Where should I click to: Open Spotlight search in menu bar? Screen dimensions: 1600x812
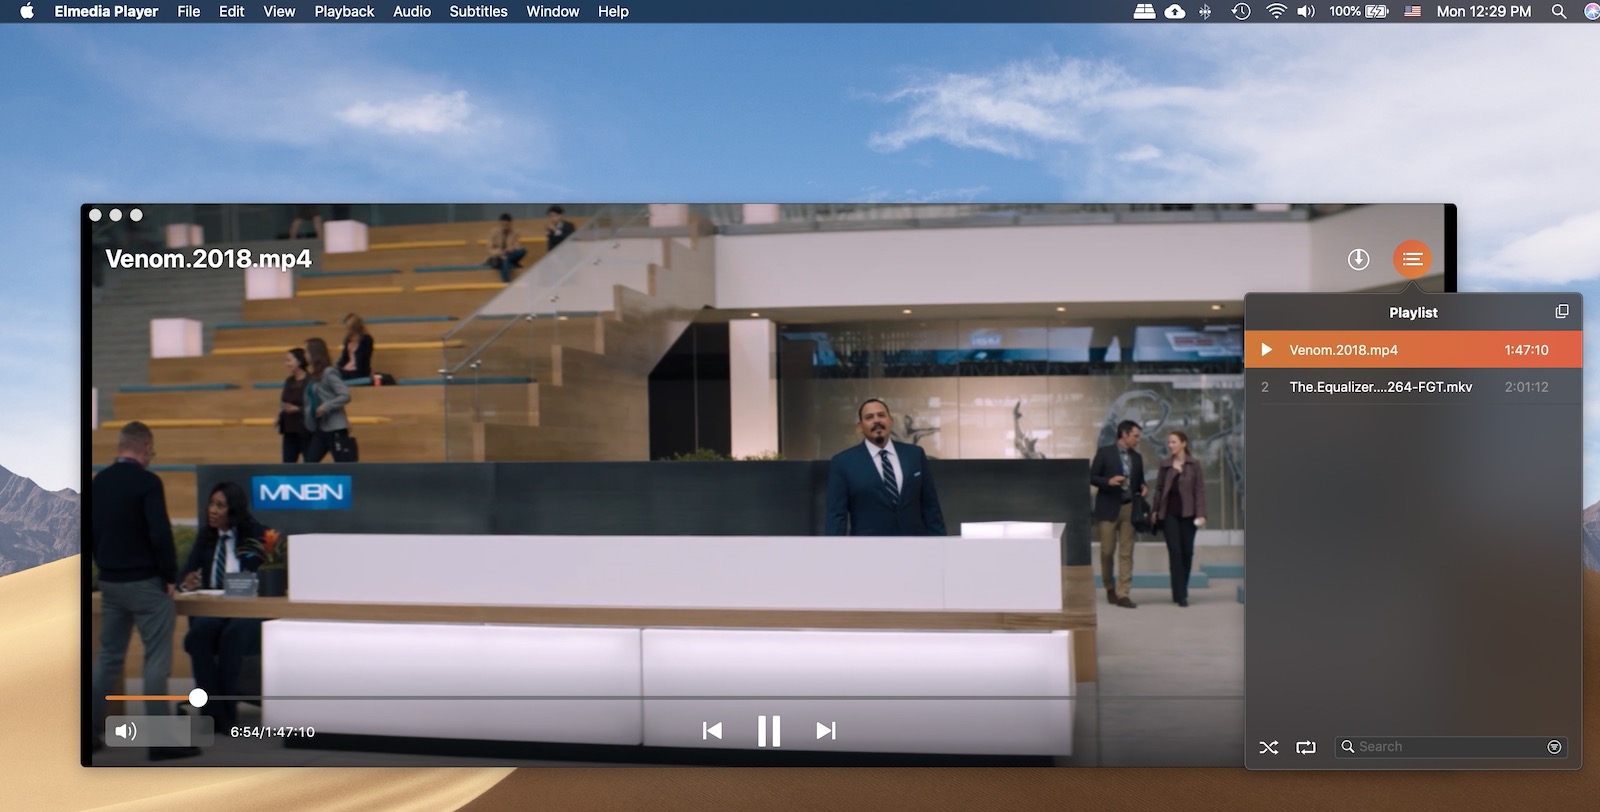click(x=1558, y=11)
